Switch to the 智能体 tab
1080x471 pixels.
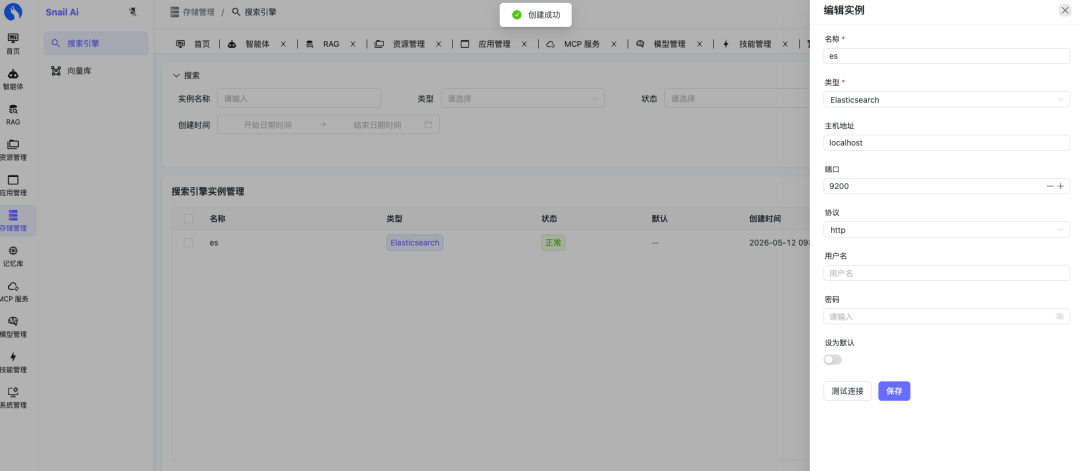(x=249, y=44)
